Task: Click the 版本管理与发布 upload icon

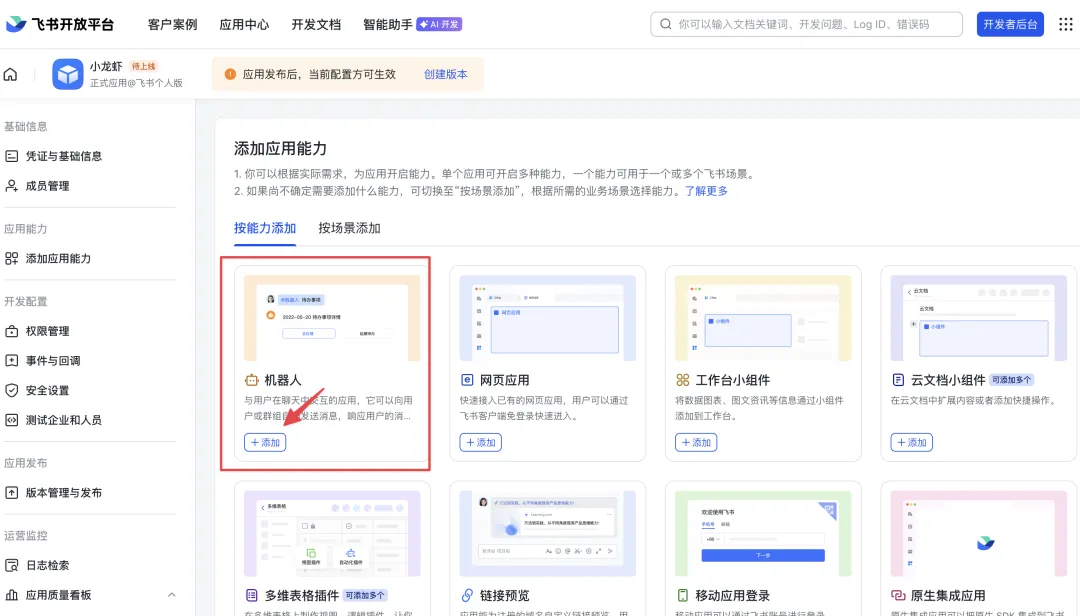Action: [12, 493]
